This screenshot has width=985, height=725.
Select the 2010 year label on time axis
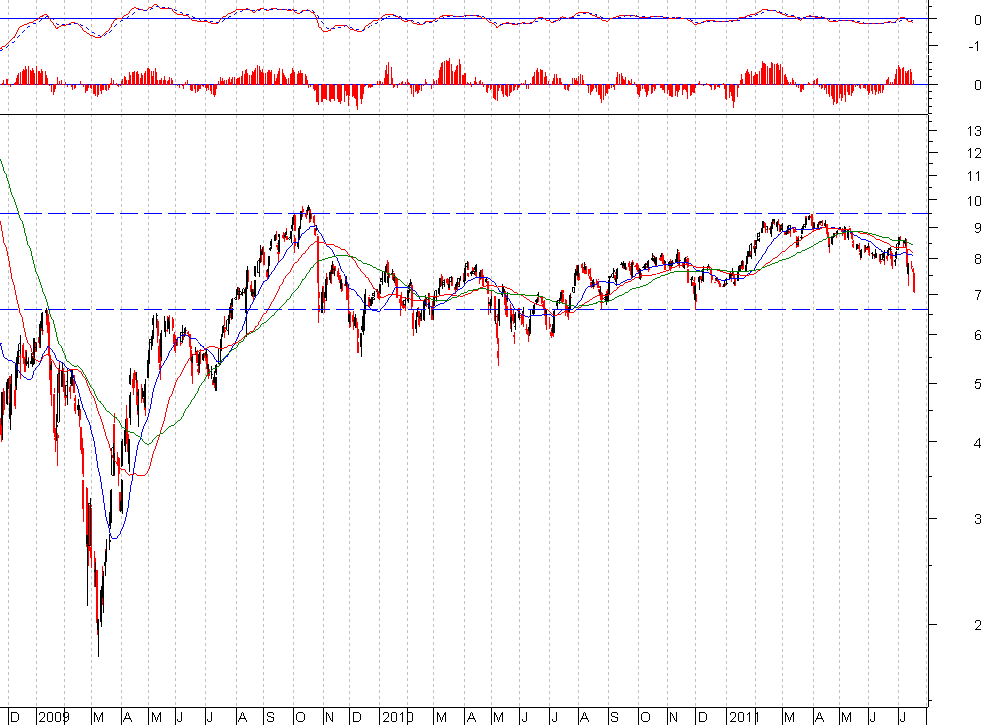click(x=397, y=717)
